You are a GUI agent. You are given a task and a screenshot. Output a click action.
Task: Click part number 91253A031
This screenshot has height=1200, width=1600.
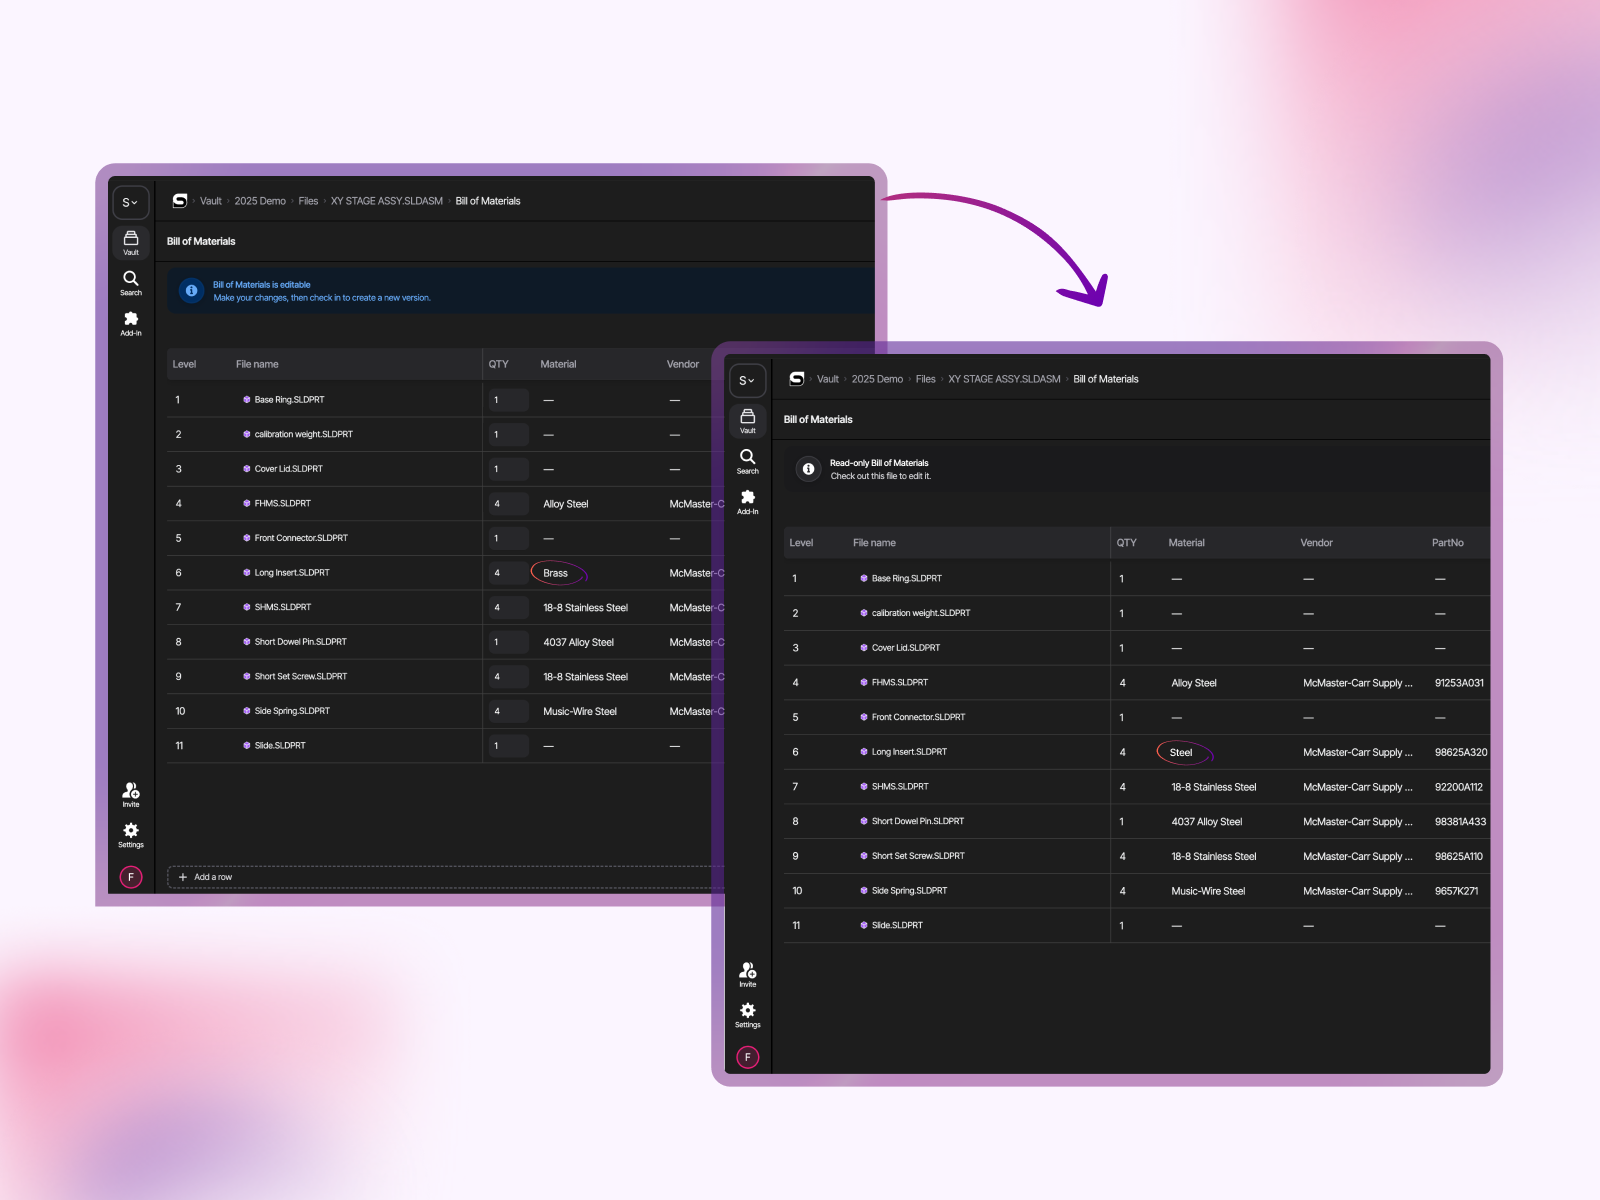click(x=1459, y=683)
